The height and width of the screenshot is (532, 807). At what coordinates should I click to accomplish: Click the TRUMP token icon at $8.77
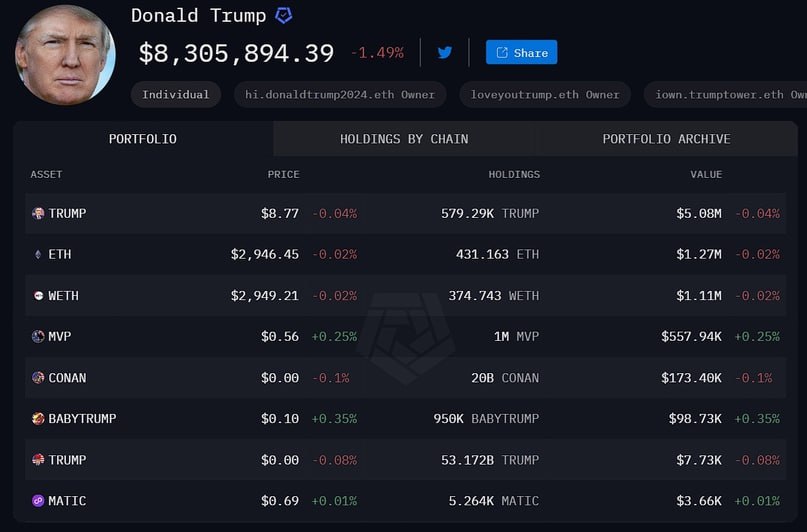(x=38, y=213)
